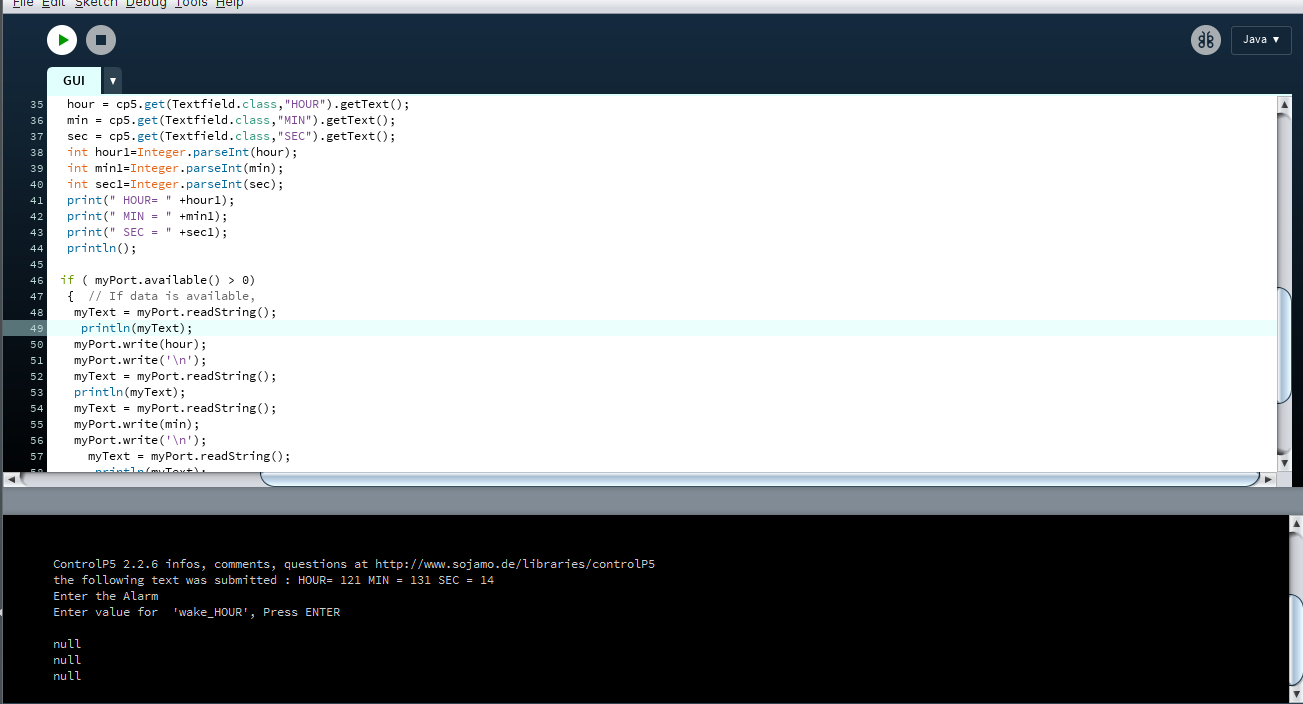The height and width of the screenshot is (704, 1303).
Task: Open the Edit menu
Action: (x=54, y=4)
